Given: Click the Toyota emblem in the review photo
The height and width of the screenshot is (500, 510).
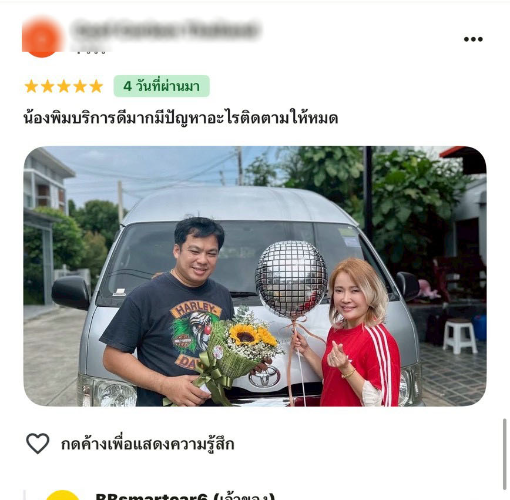Looking at the screenshot, I should pyautogui.click(x=264, y=377).
